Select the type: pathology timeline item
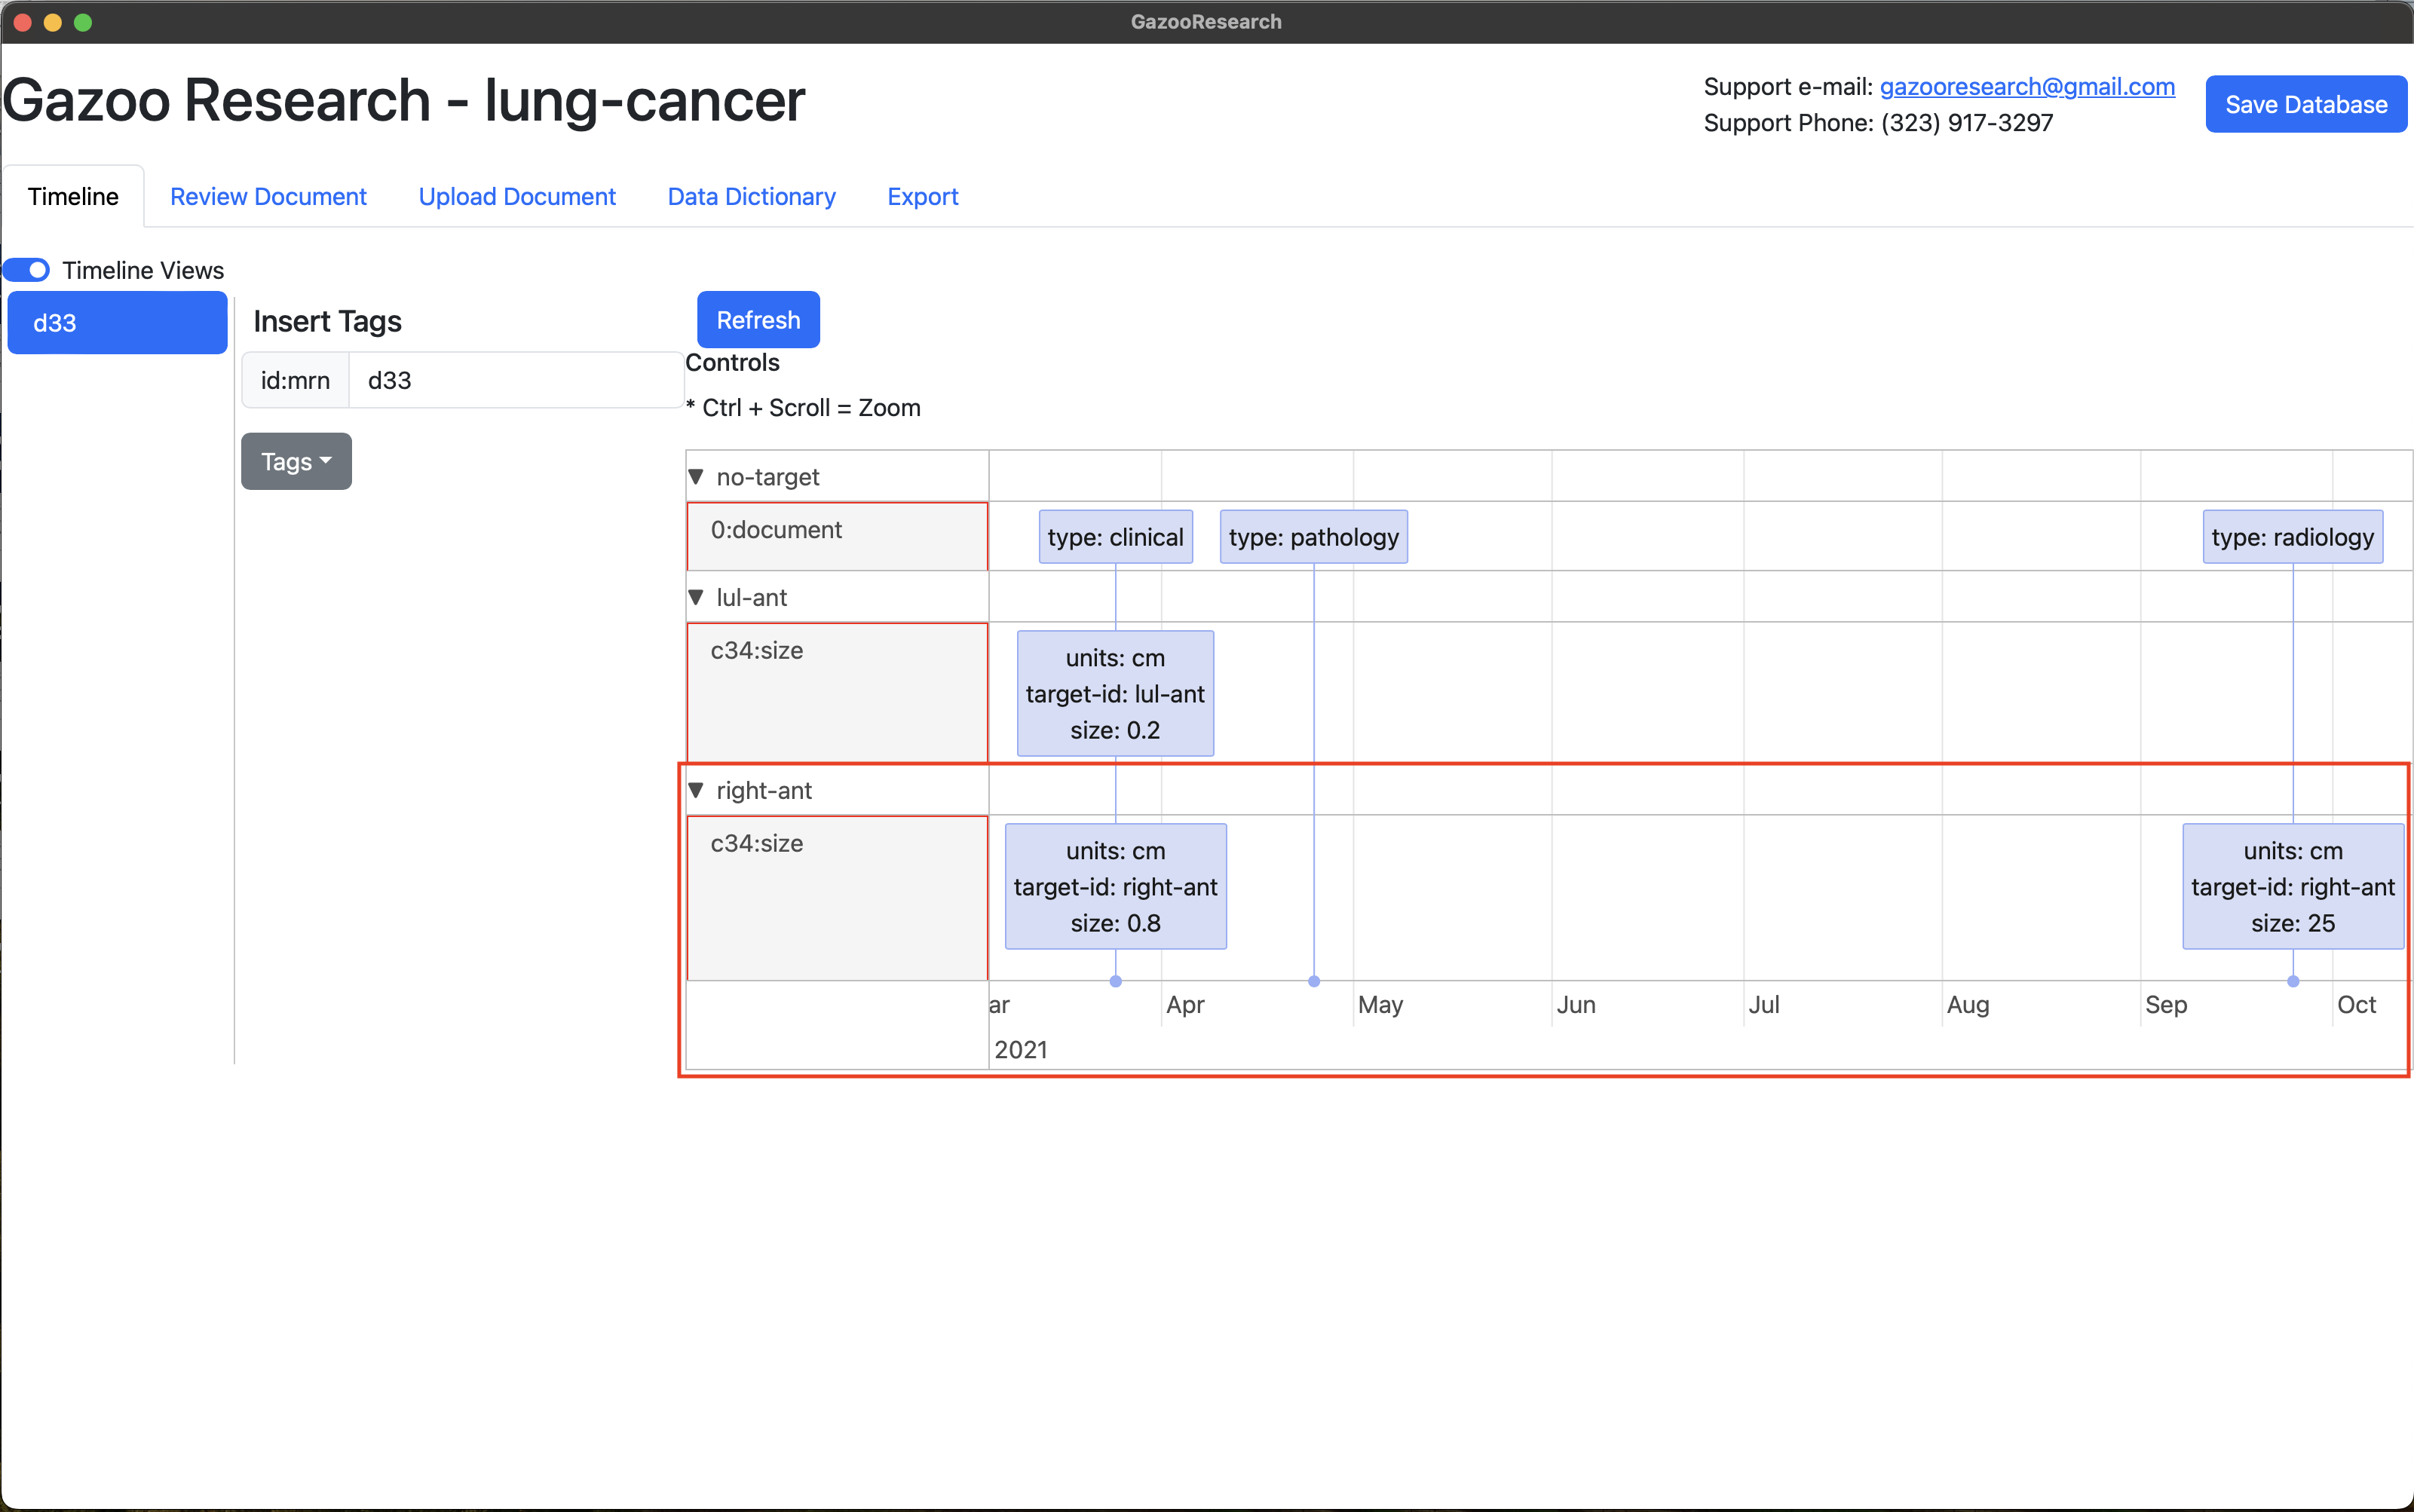2414x1512 pixels. click(1313, 537)
